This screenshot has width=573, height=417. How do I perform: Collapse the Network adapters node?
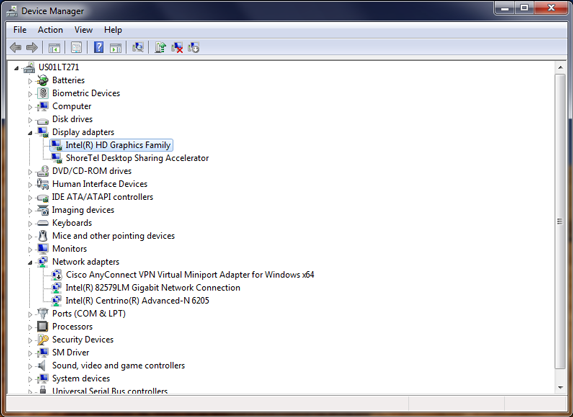[30, 262]
